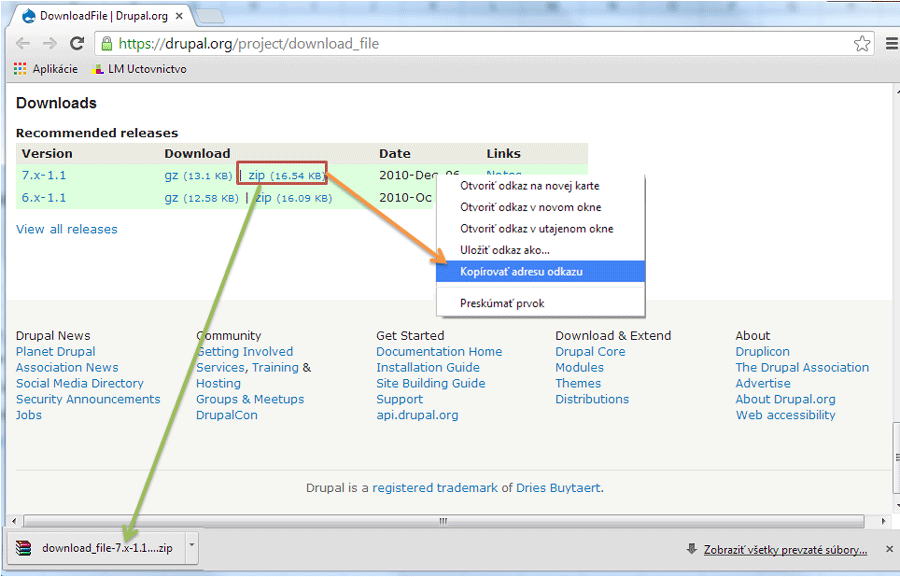Open the Themes footer link
The image size is (900, 577).
tap(578, 384)
